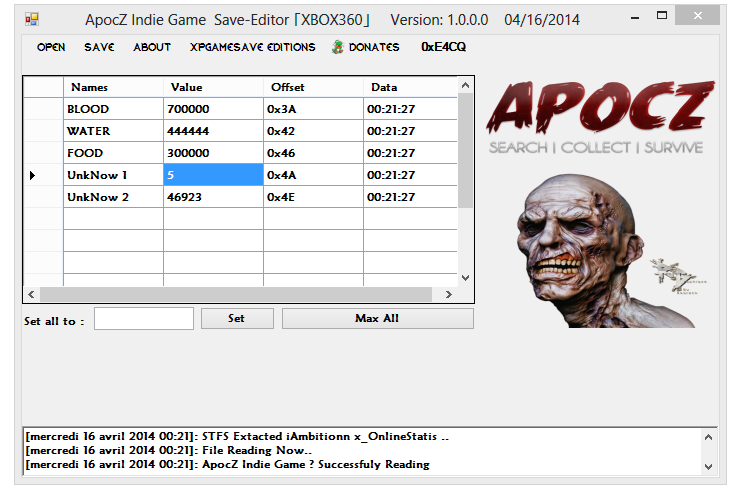The image size is (738, 501).
Task: Click the log panel scroll up arrow
Action: click(x=709, y=437)
